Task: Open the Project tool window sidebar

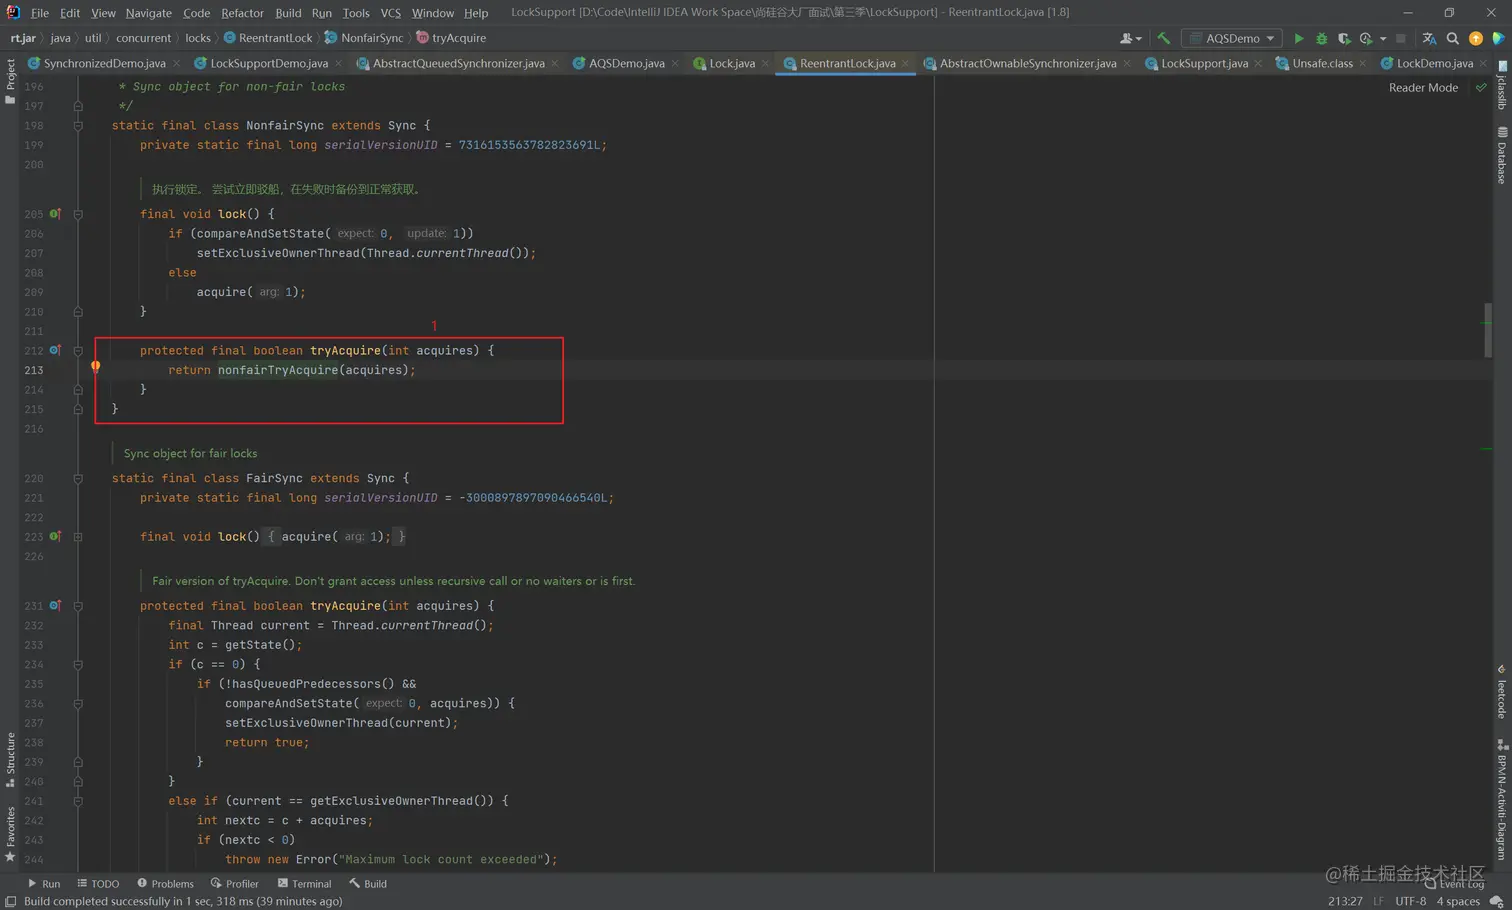Action: [x=10, y=80]
